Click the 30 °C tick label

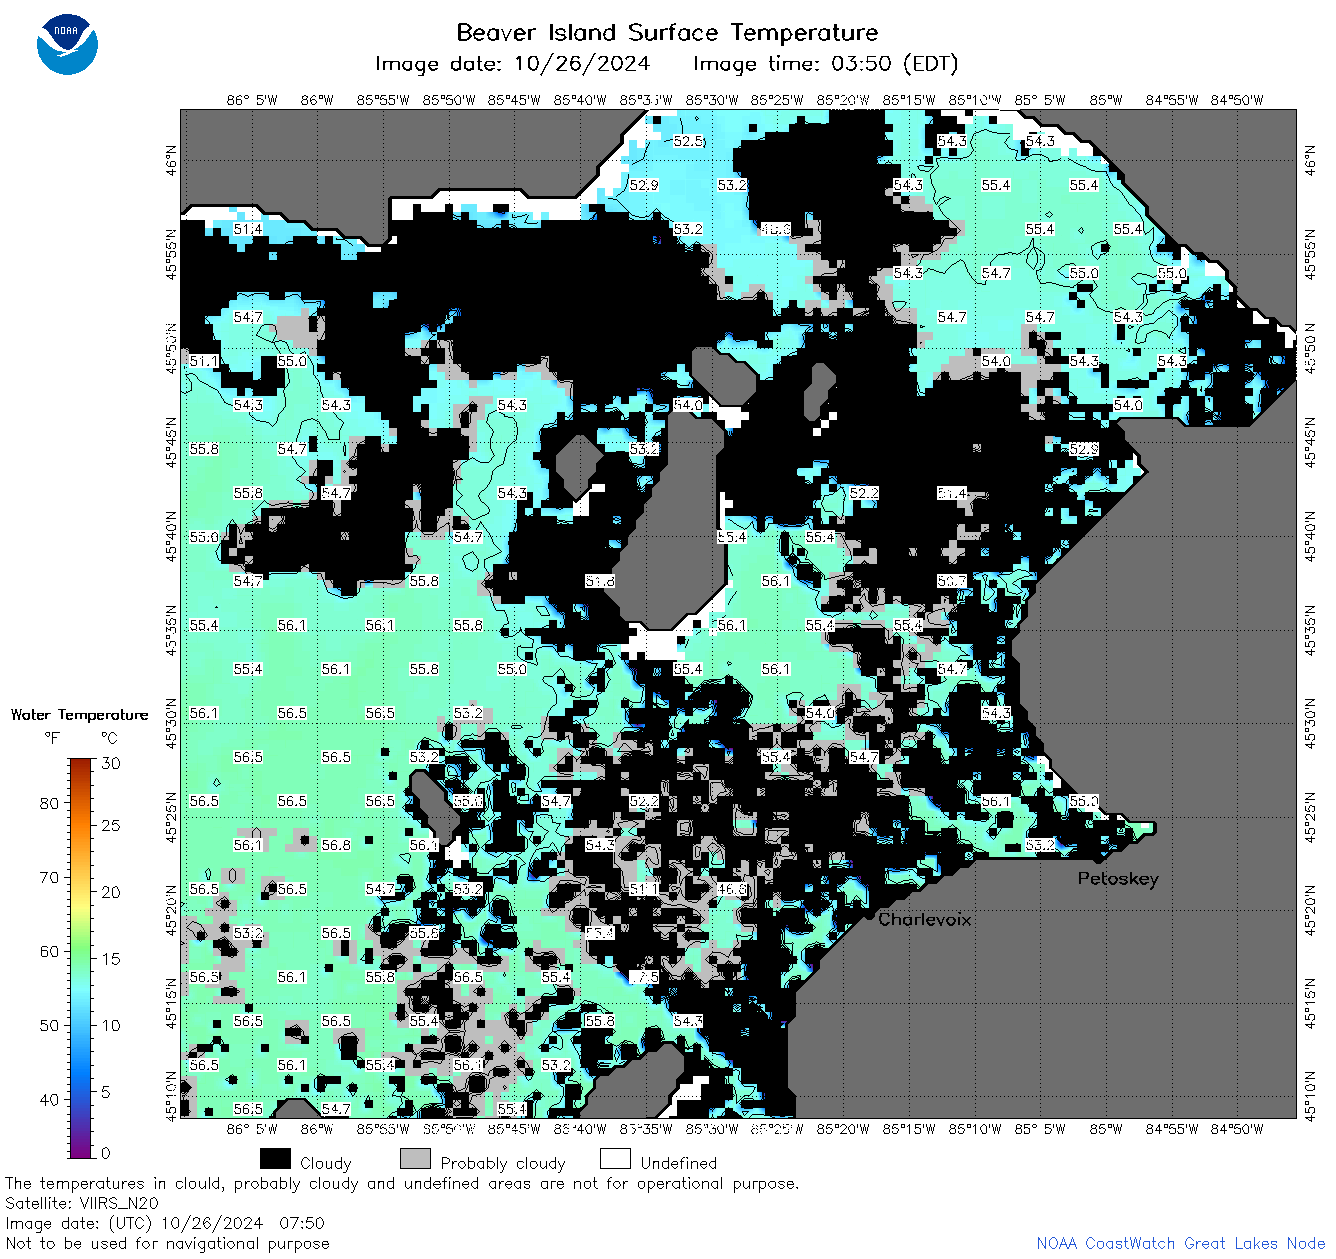point(111,763)
